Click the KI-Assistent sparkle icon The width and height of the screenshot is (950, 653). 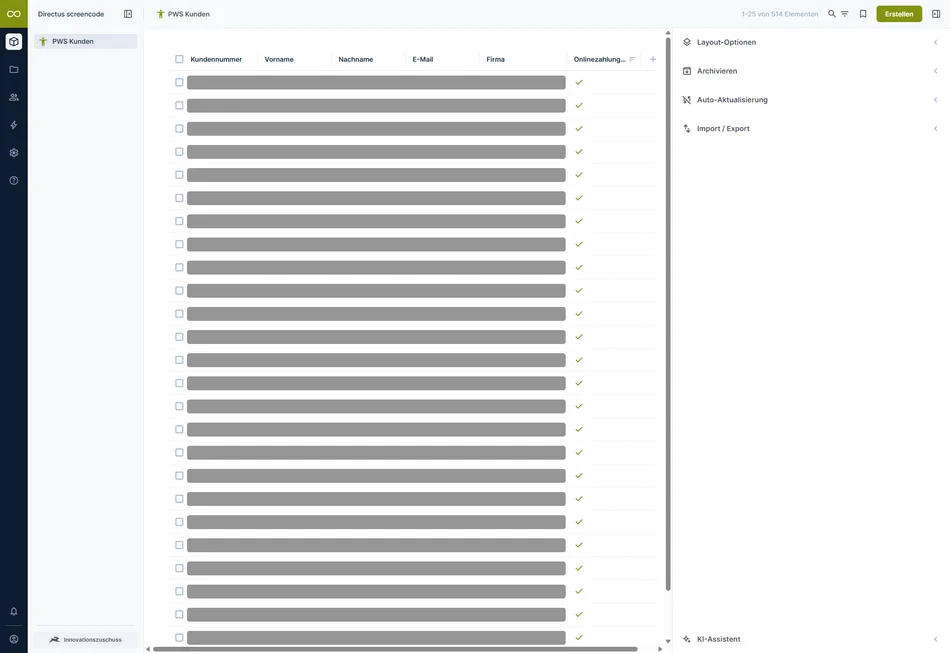point(687,639)
